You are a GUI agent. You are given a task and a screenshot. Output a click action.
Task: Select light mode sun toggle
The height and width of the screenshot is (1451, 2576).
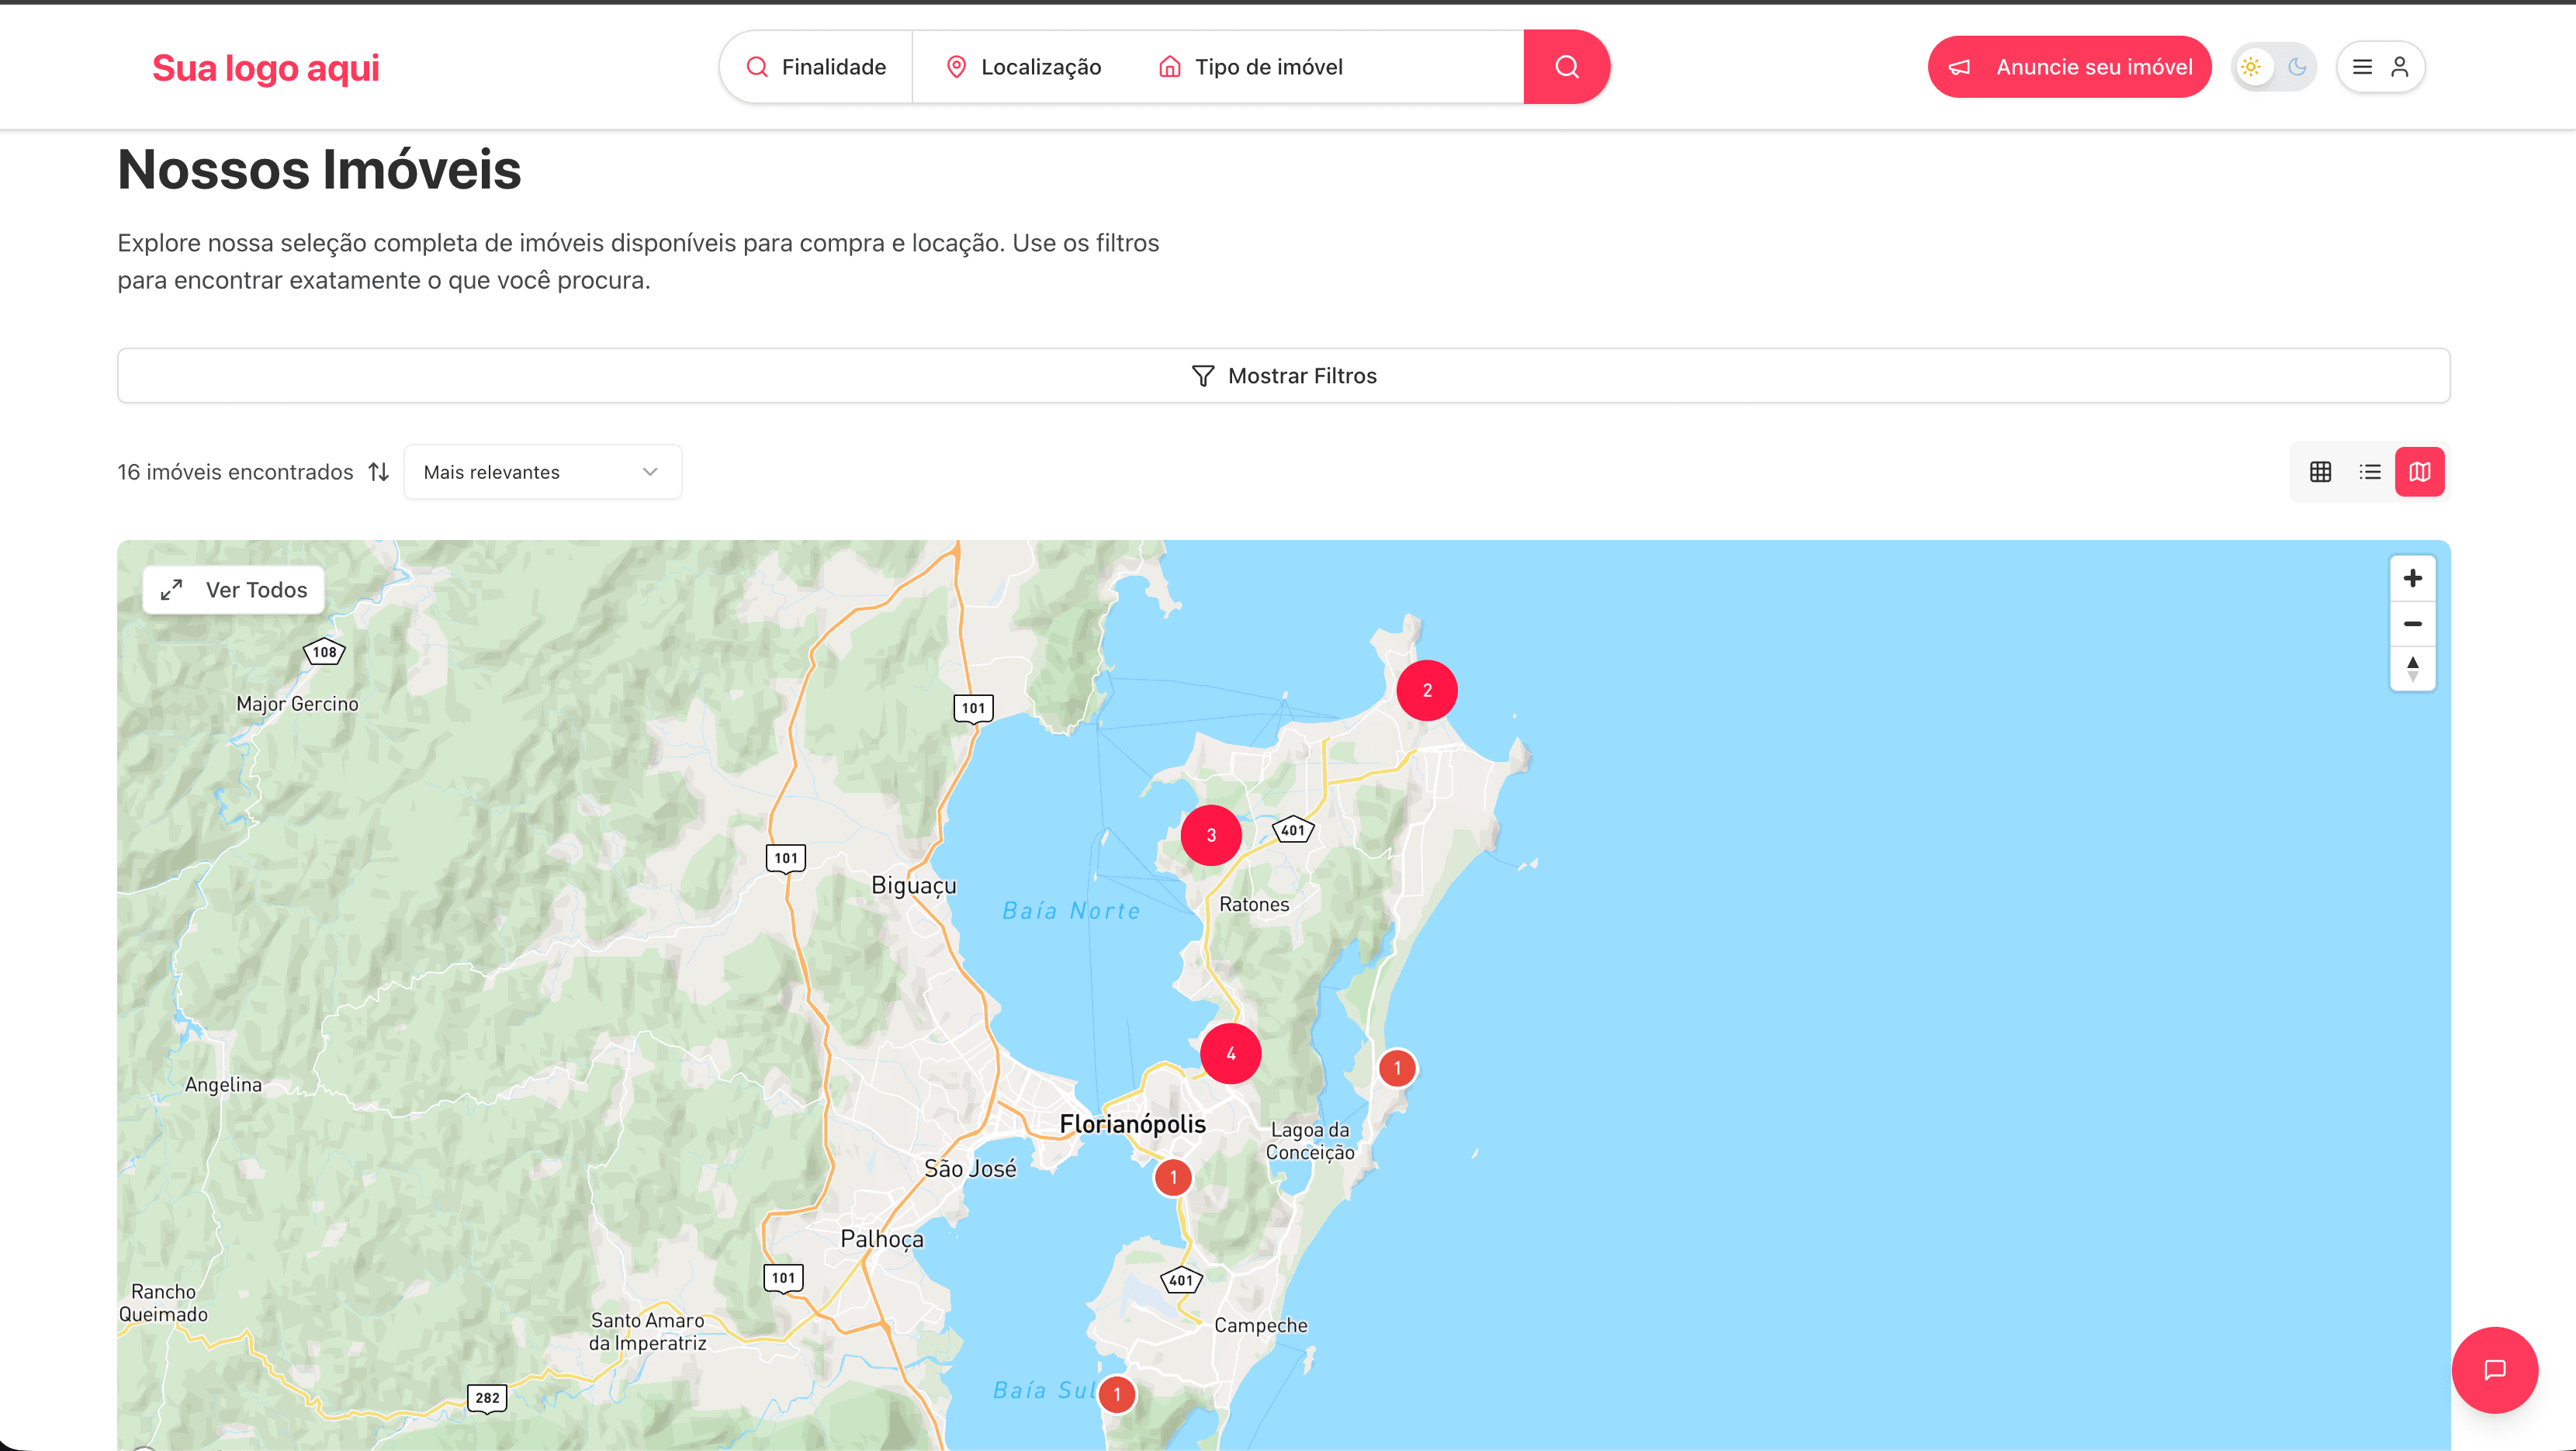pyautogui.click(x=2252, y=66)
